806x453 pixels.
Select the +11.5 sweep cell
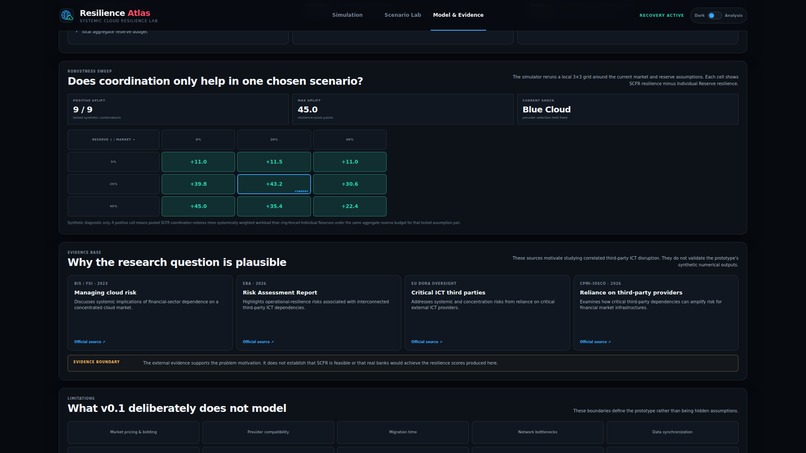click(x=274, y=161)
